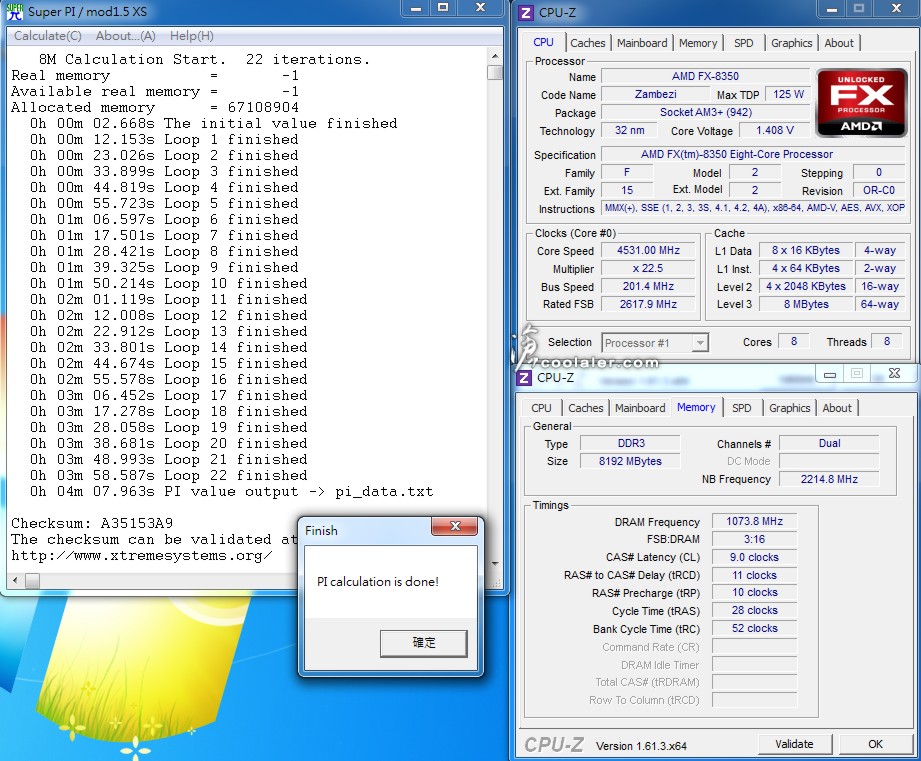Click the upper CPU-Z window's Z icon
The width and height of the screenshot is (921, 761).
click(x=526, y=12)
